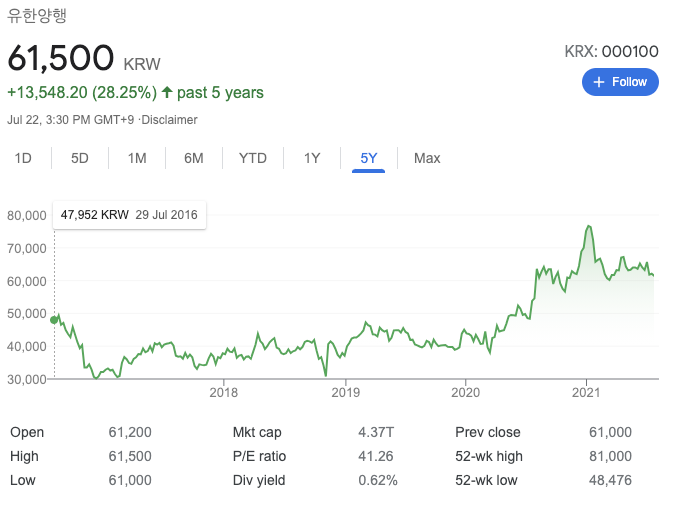Click the 30,000 y-axis label
The height and width of the screenshot is (513, 681).
(26, 380)
